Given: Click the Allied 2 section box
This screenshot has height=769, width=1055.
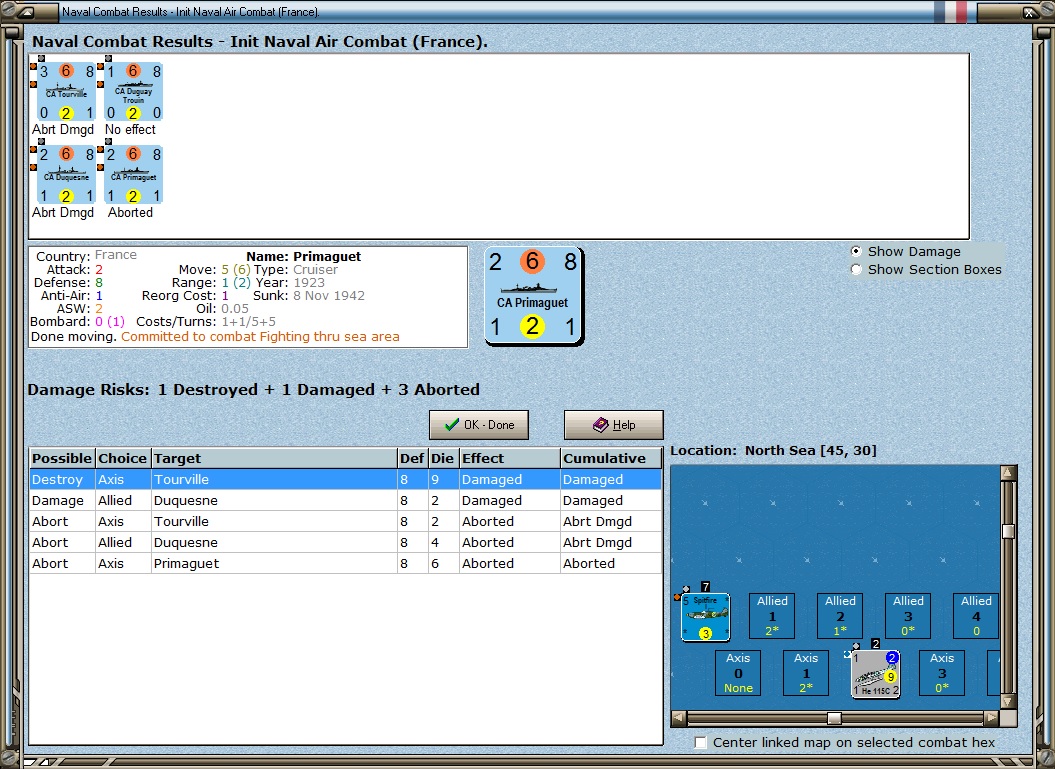Looking at the screenshot, I should coord(840,616).
